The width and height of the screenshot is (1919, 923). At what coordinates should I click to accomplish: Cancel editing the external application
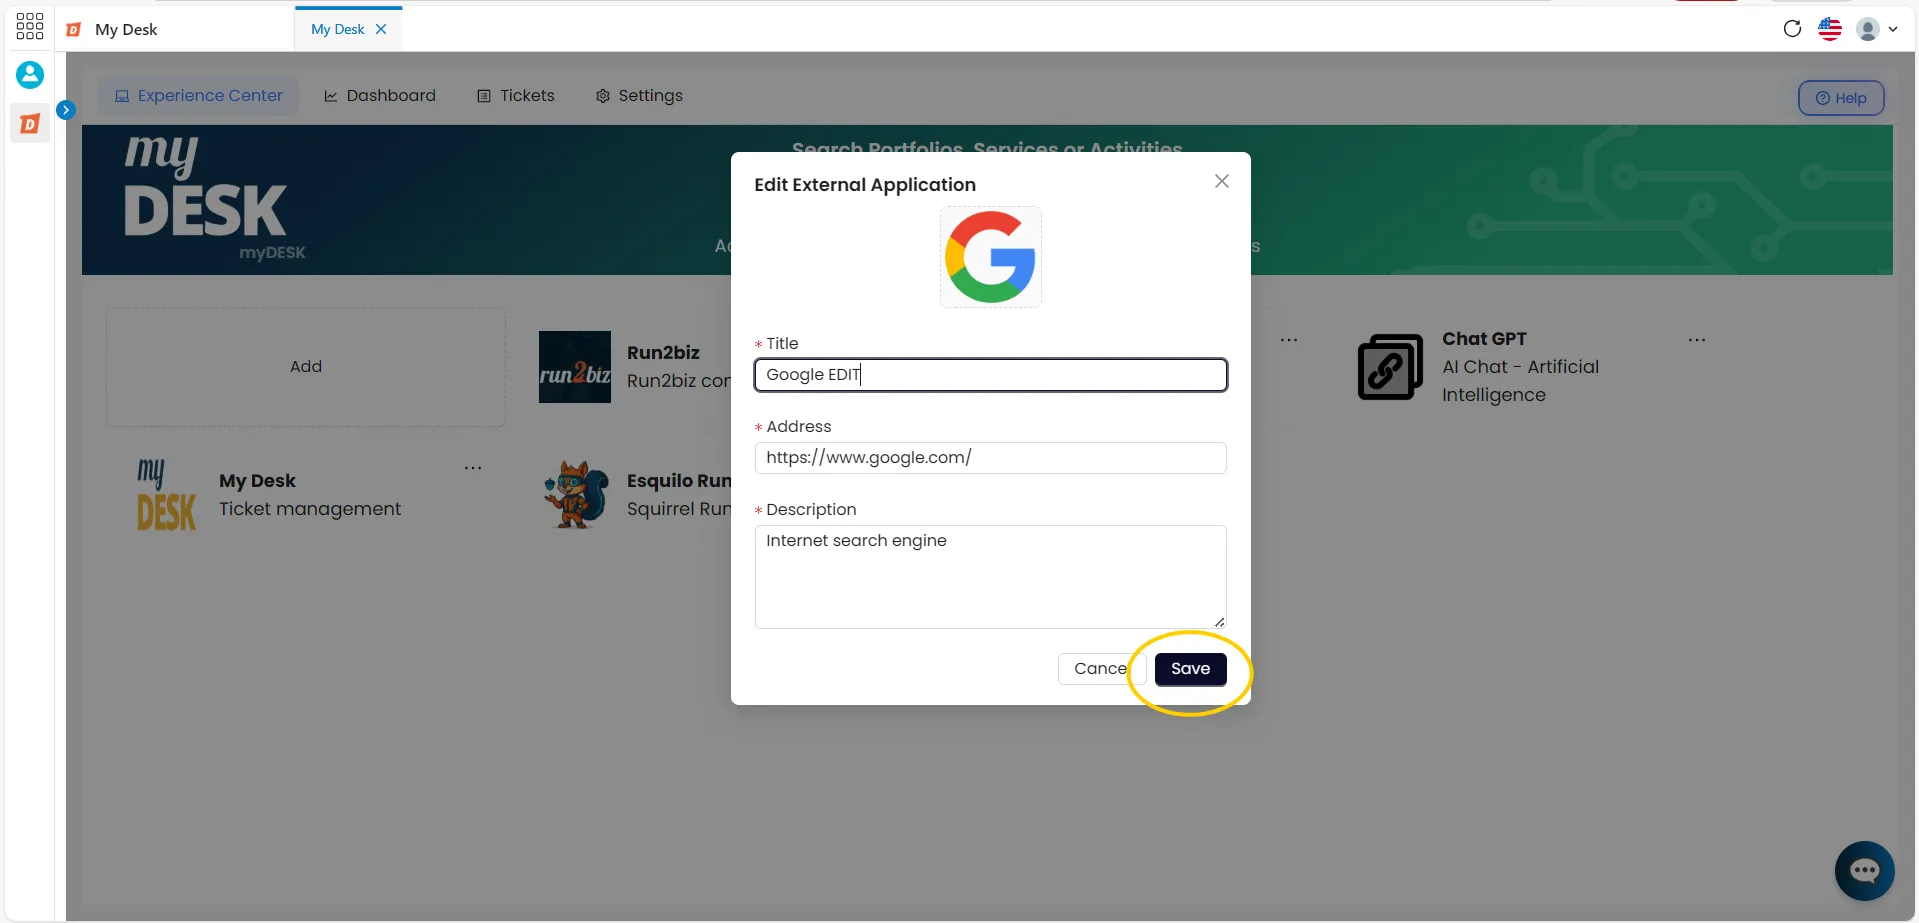1102,669
